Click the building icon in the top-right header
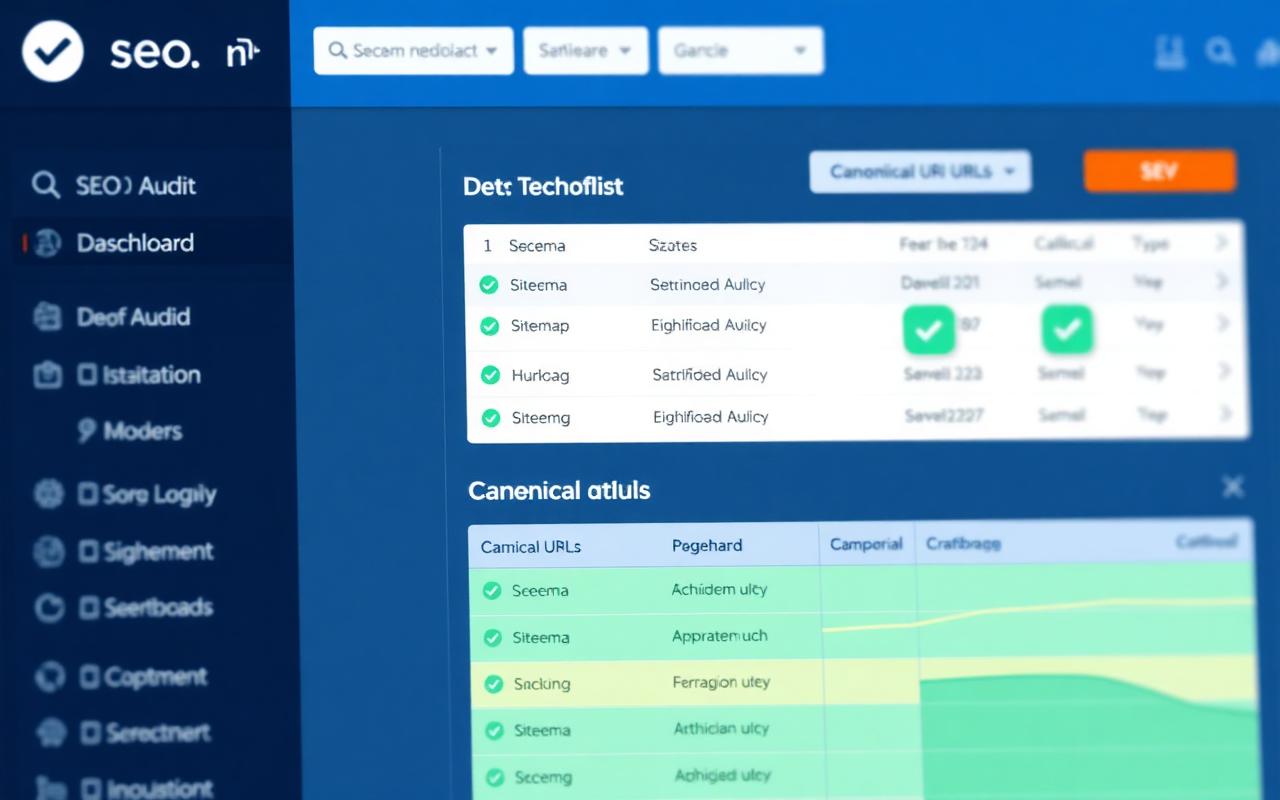 coord(1168,51)
